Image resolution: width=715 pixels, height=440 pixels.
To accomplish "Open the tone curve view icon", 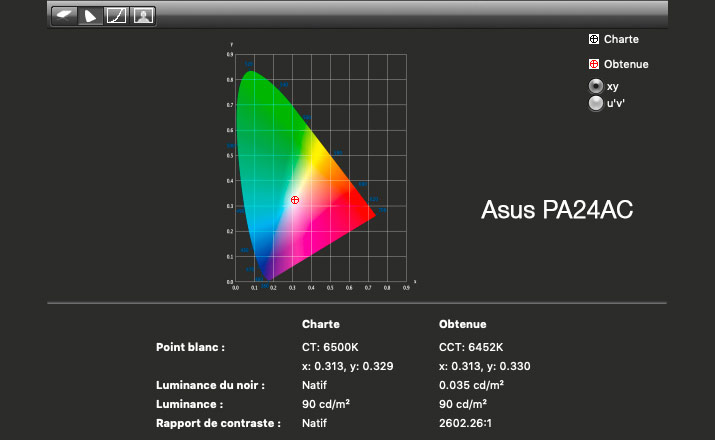I will coord(116,16).
